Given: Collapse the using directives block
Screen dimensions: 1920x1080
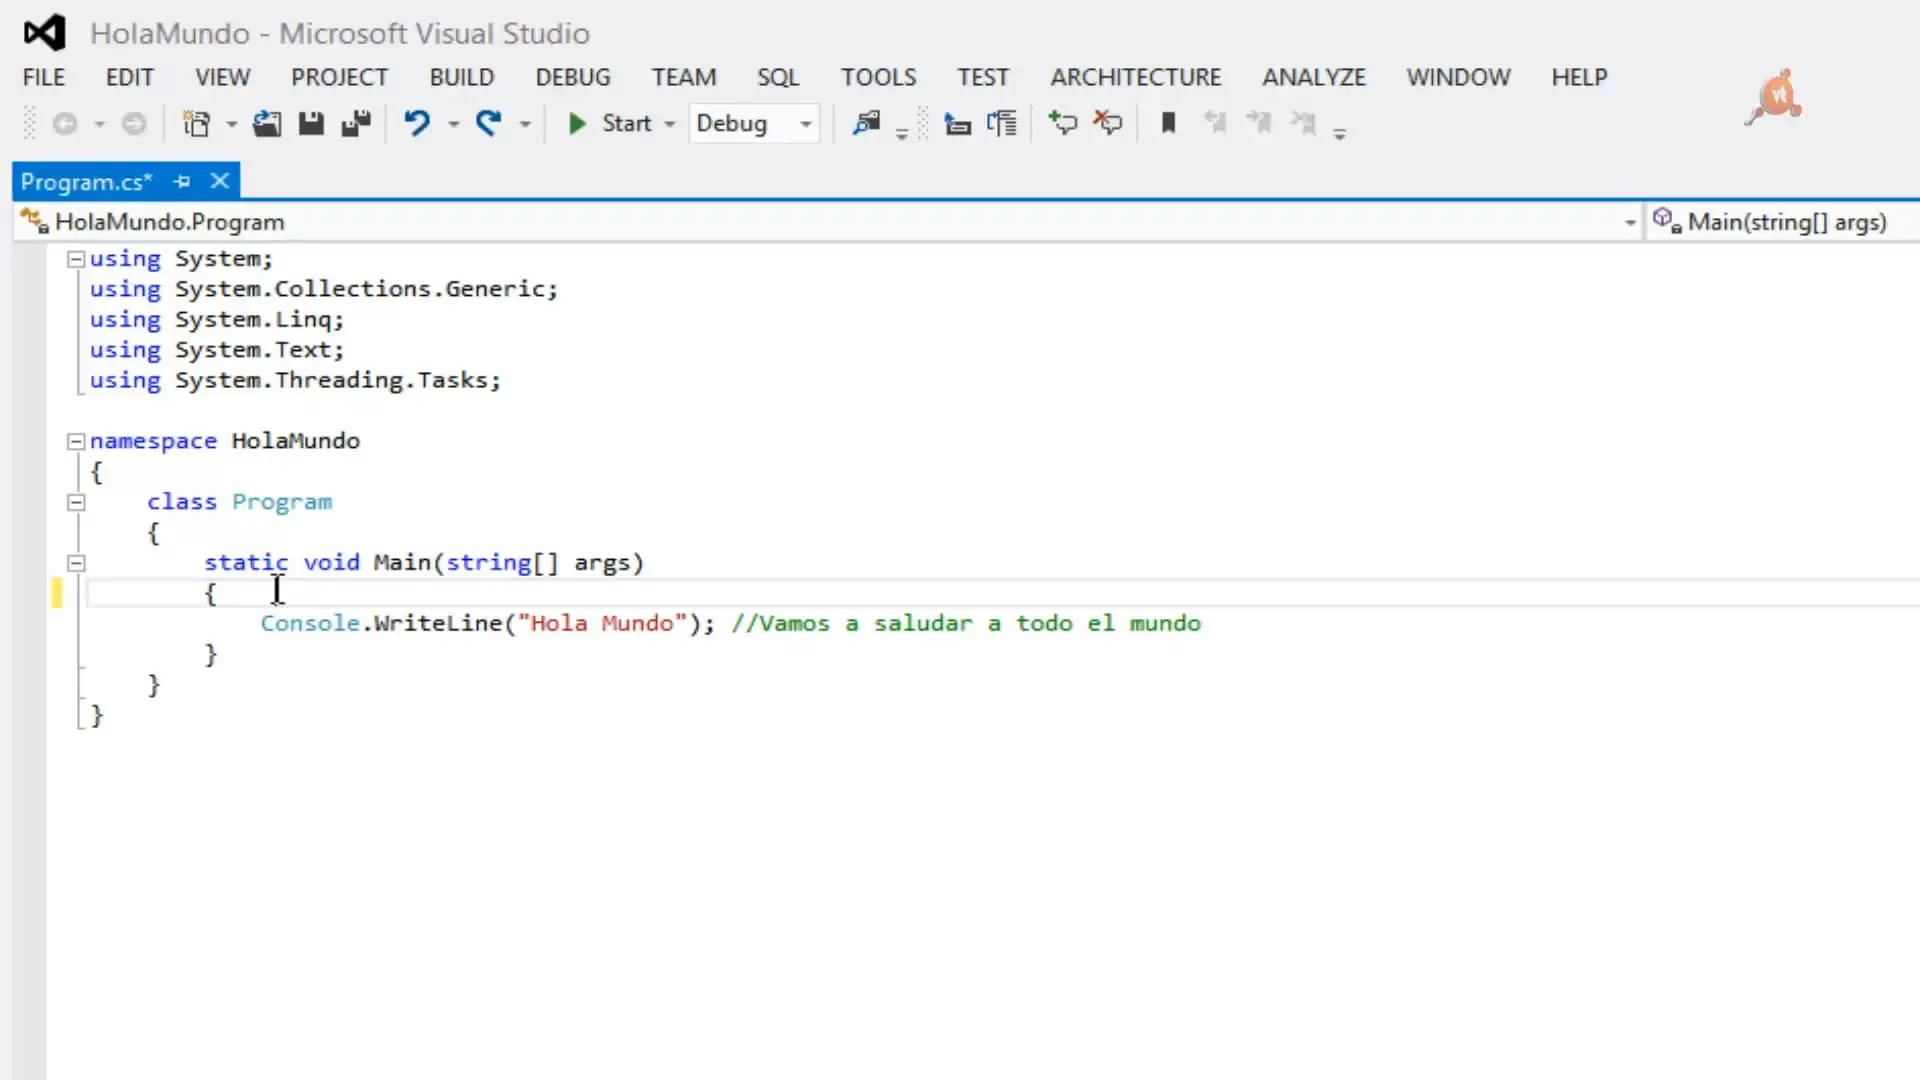Looking at the screenshot, I should (75, 259).
